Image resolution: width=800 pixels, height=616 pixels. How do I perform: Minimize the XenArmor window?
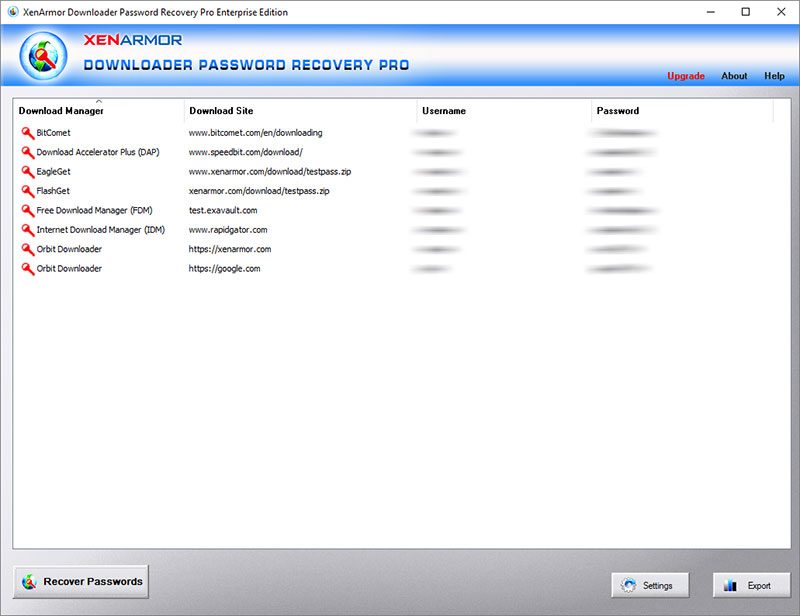711,12
